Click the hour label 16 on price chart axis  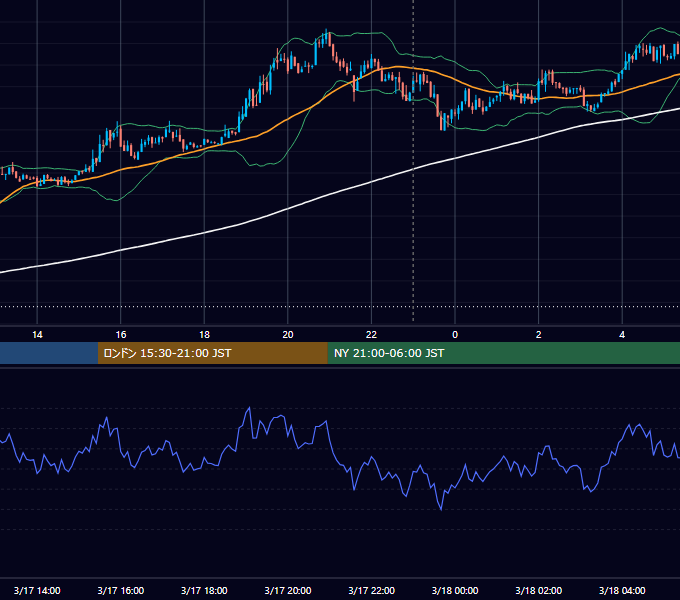pyautogui.click(x=121, y=335)
